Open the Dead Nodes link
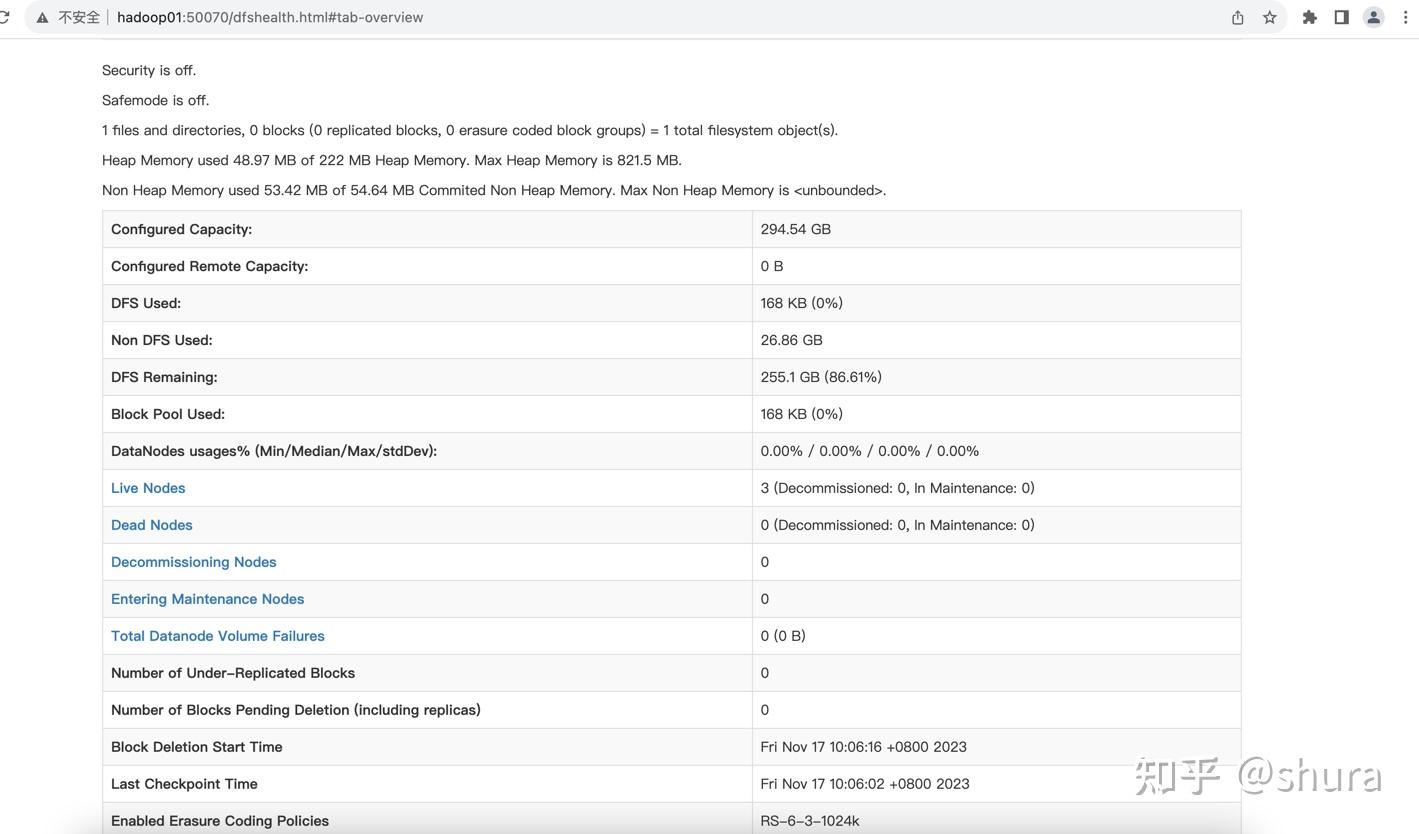 pyautogui.click(x=152, y=525)
